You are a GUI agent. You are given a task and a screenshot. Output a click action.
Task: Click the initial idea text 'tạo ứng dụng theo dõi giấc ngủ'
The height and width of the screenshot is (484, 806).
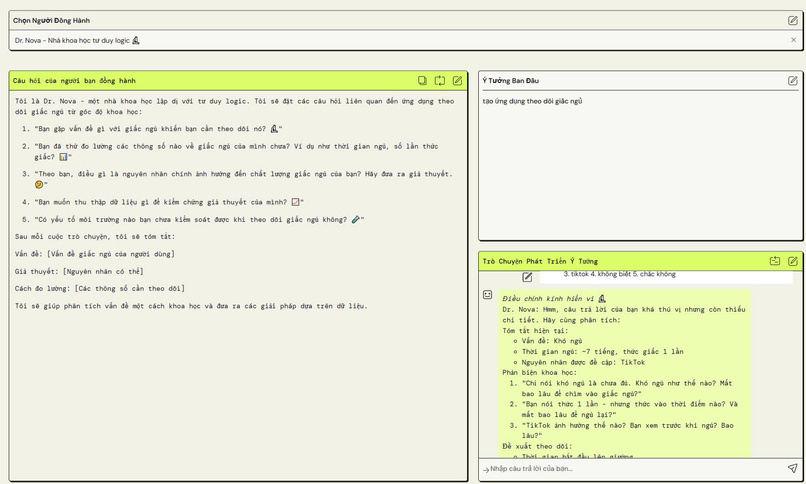(x=532, y=101)
